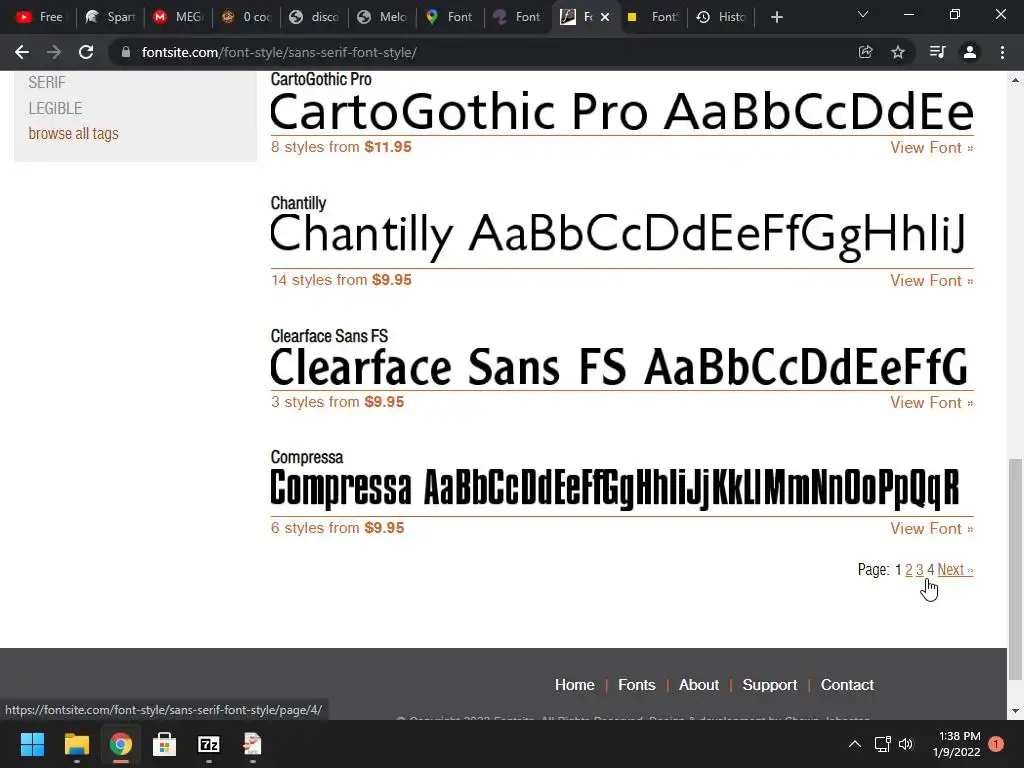The image size is (1024, 768).
Task: Open volume tray icon
Action: point(906,744)
